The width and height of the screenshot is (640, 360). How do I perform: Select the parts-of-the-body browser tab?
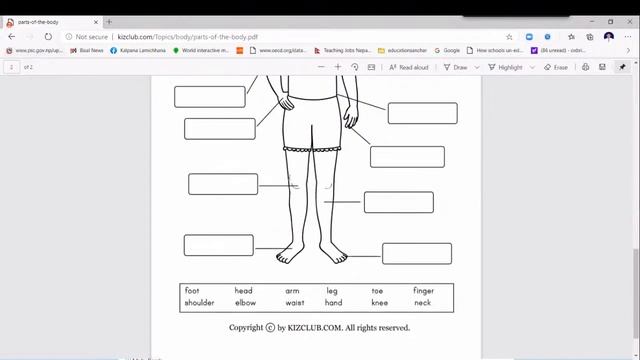(x=52, y=22)
